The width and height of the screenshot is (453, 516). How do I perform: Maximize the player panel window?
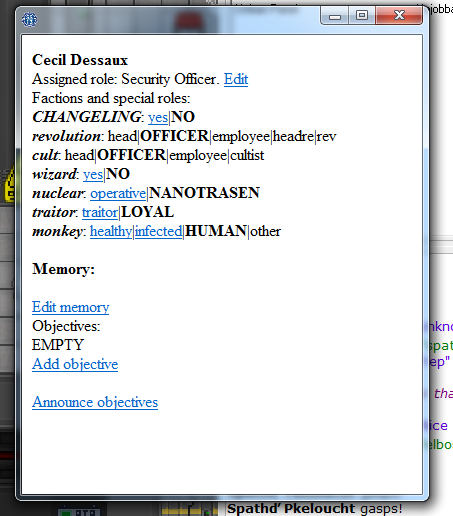coord(362,16)
